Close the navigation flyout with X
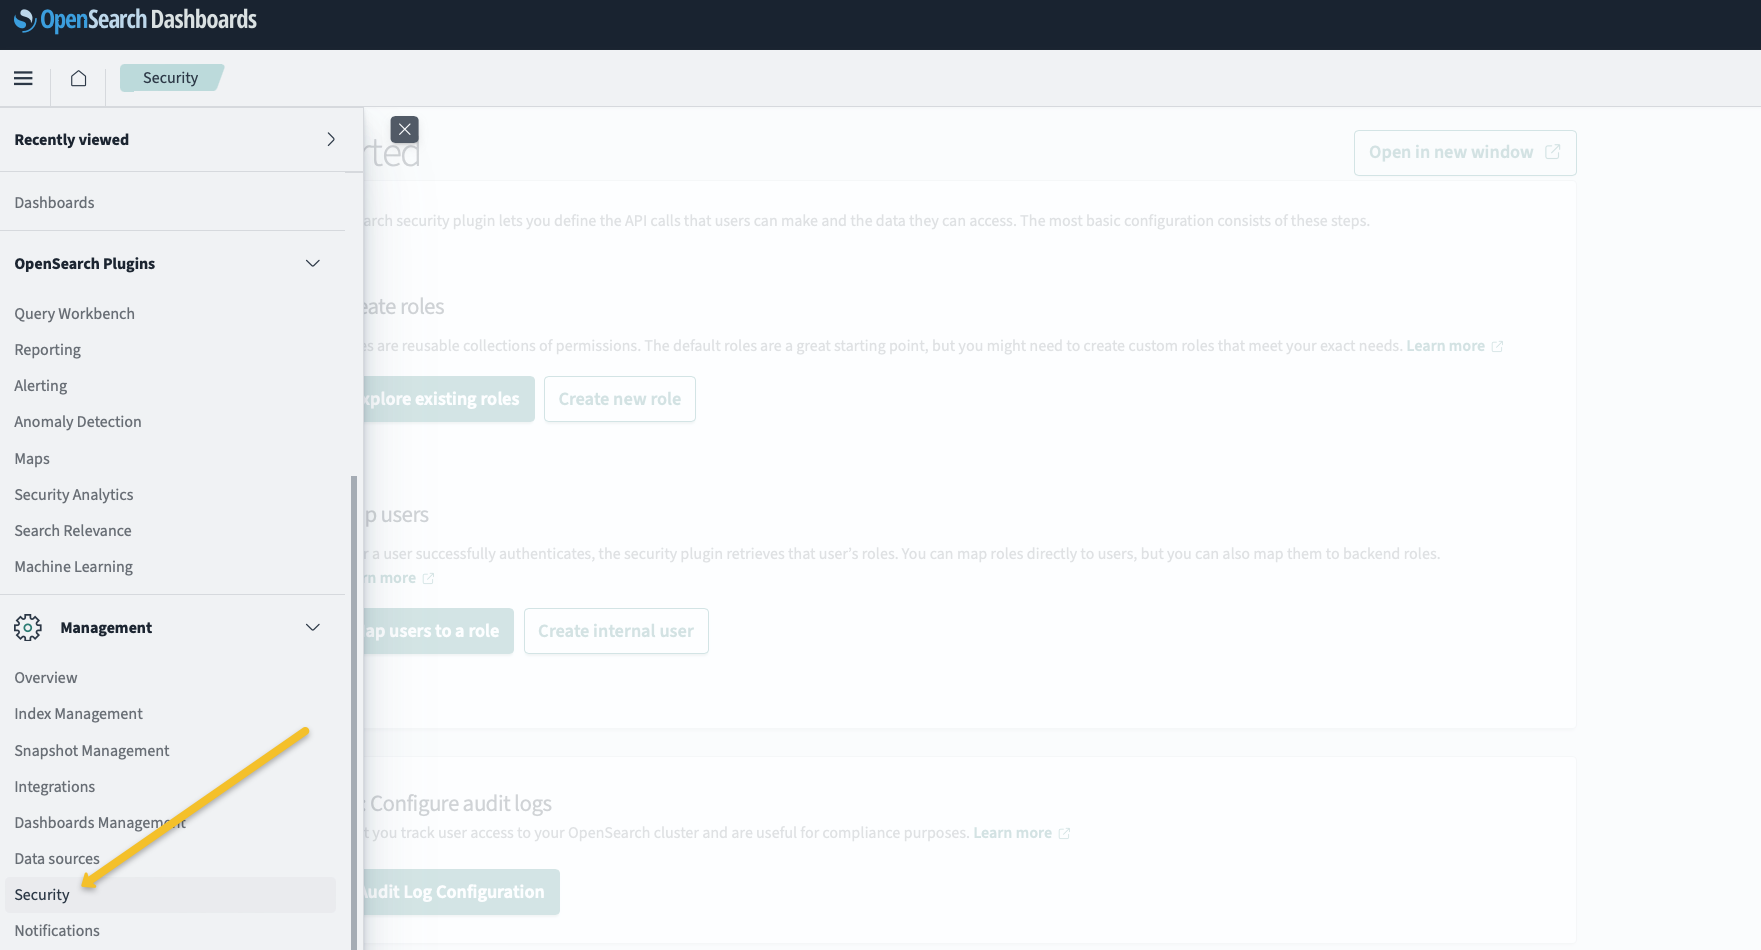 click(x=404, y=129)
